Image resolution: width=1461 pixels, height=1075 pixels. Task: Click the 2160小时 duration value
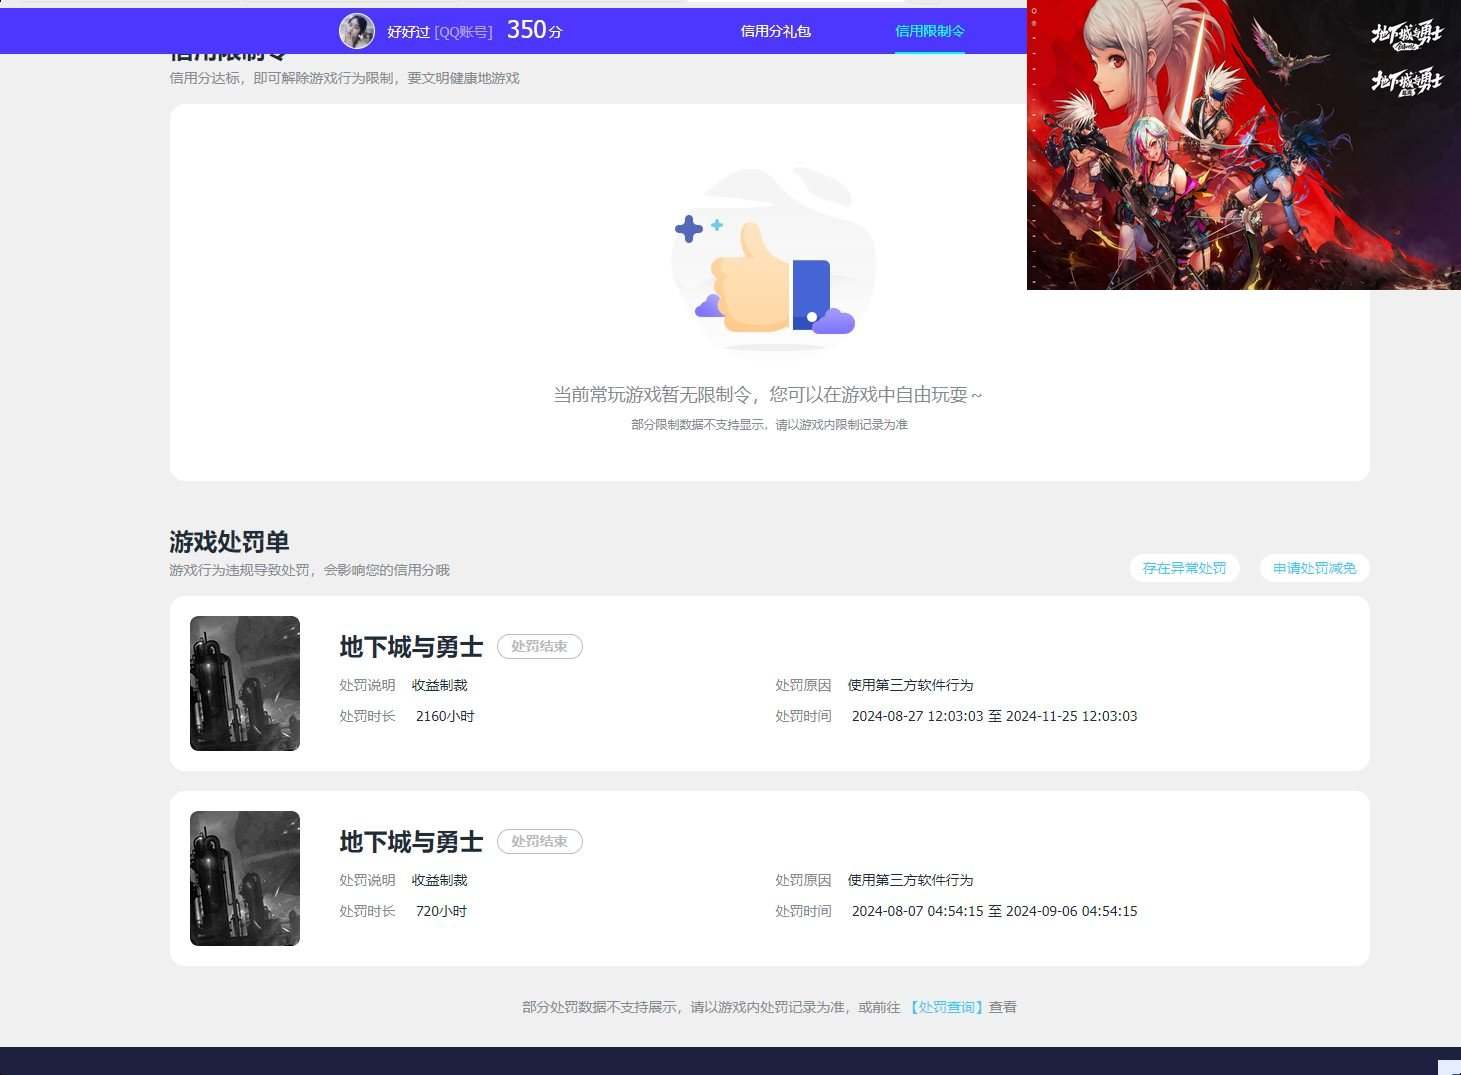coord(445,716)
